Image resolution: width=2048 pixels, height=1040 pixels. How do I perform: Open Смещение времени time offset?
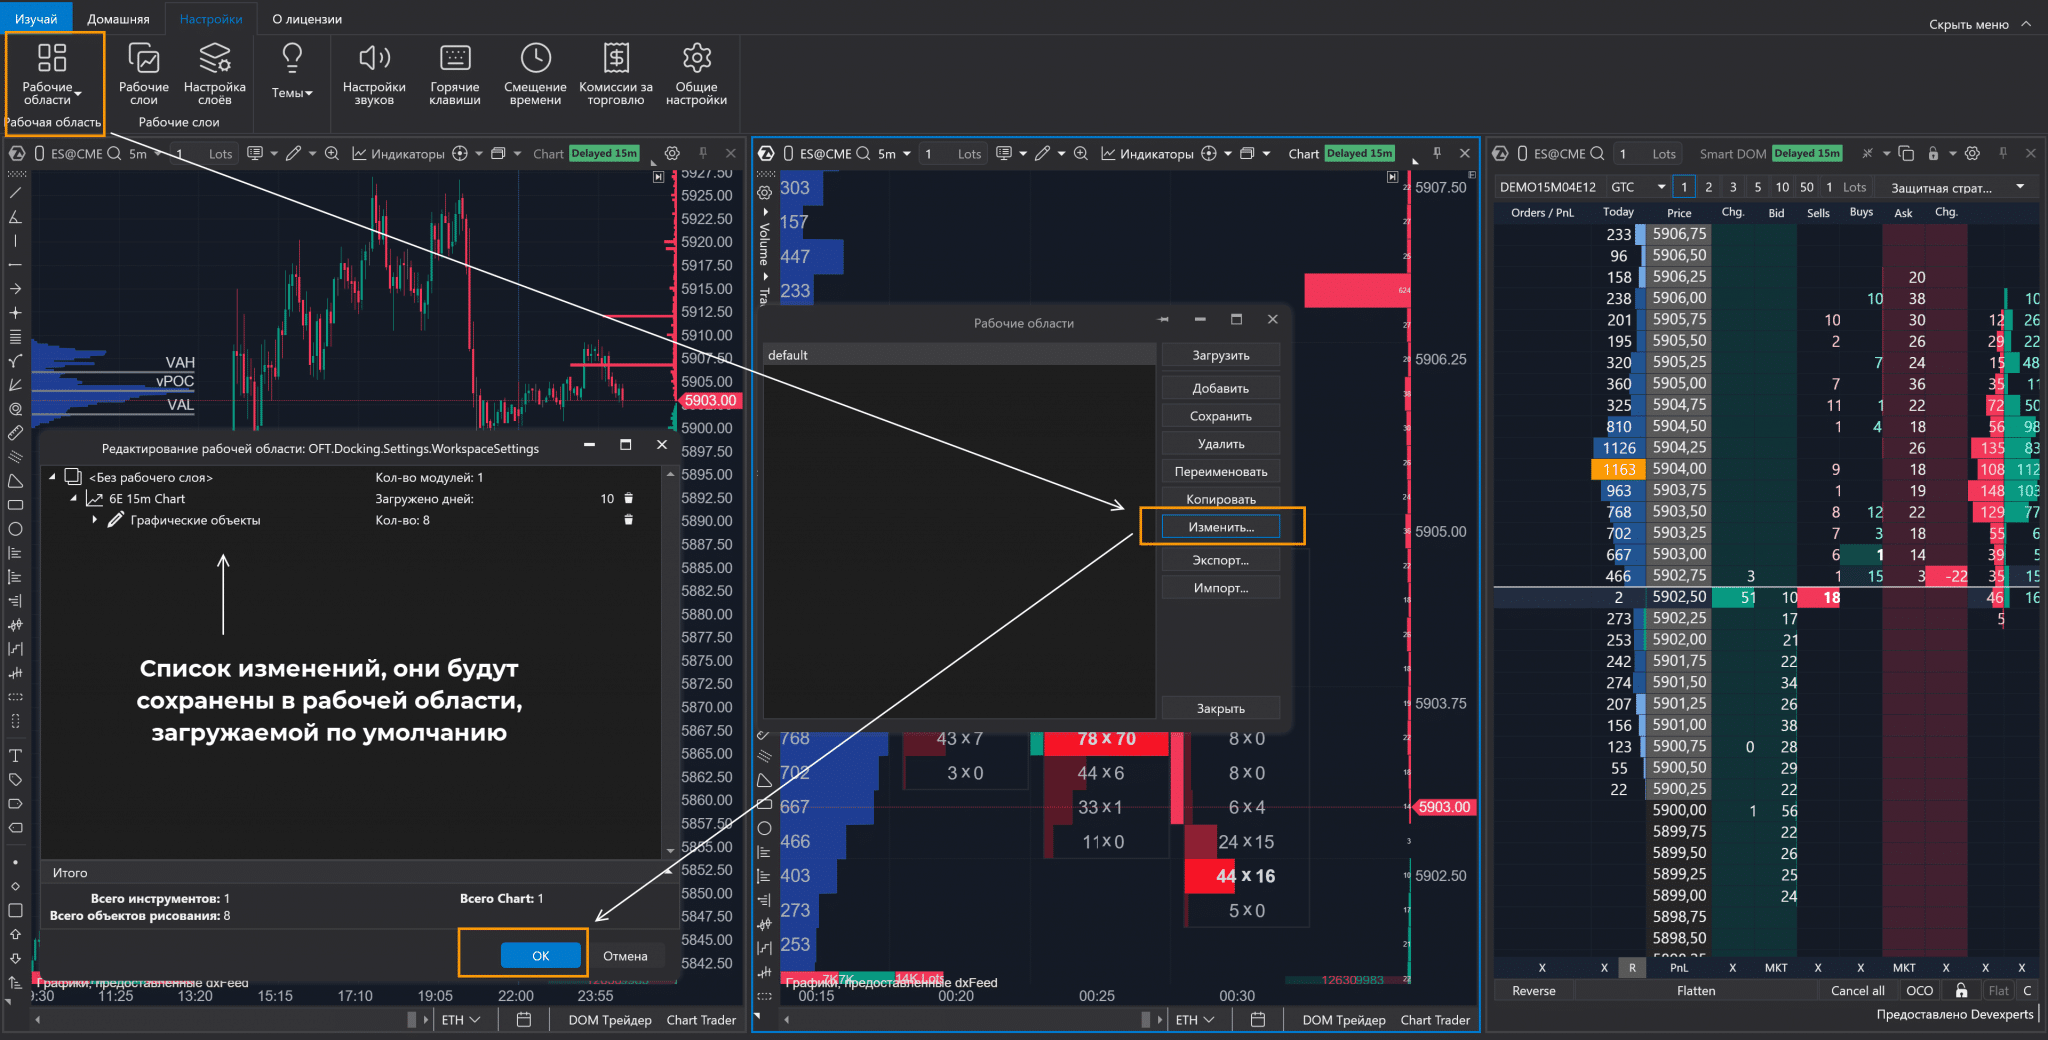click(x=535, y=72)
